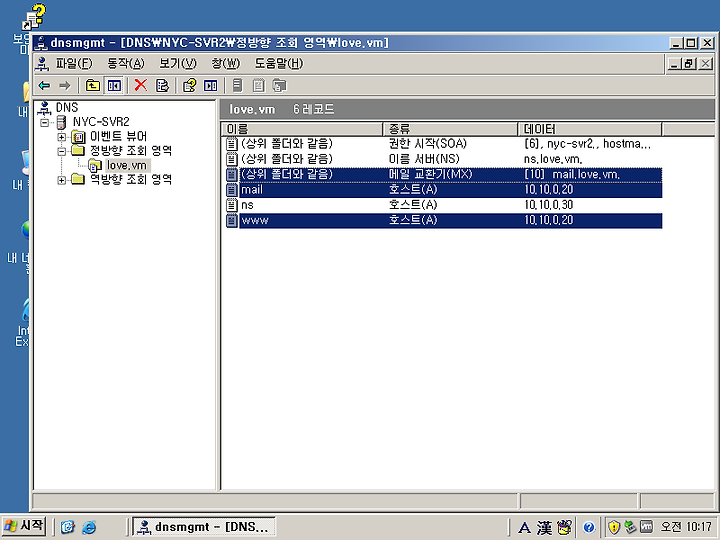Click the record icon of the mail host row
The width and height of the screenshot is (720, 540).
[232, 190]
